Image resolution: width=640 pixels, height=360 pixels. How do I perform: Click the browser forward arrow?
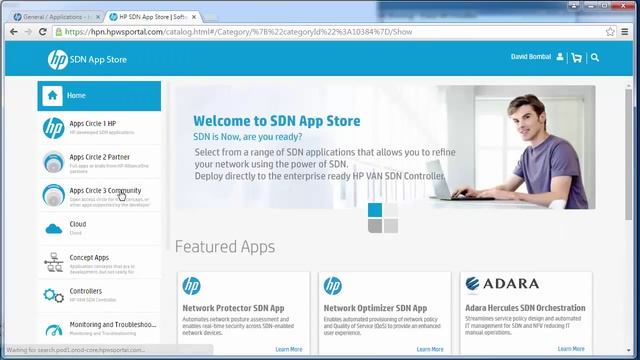tap(28, 32)
